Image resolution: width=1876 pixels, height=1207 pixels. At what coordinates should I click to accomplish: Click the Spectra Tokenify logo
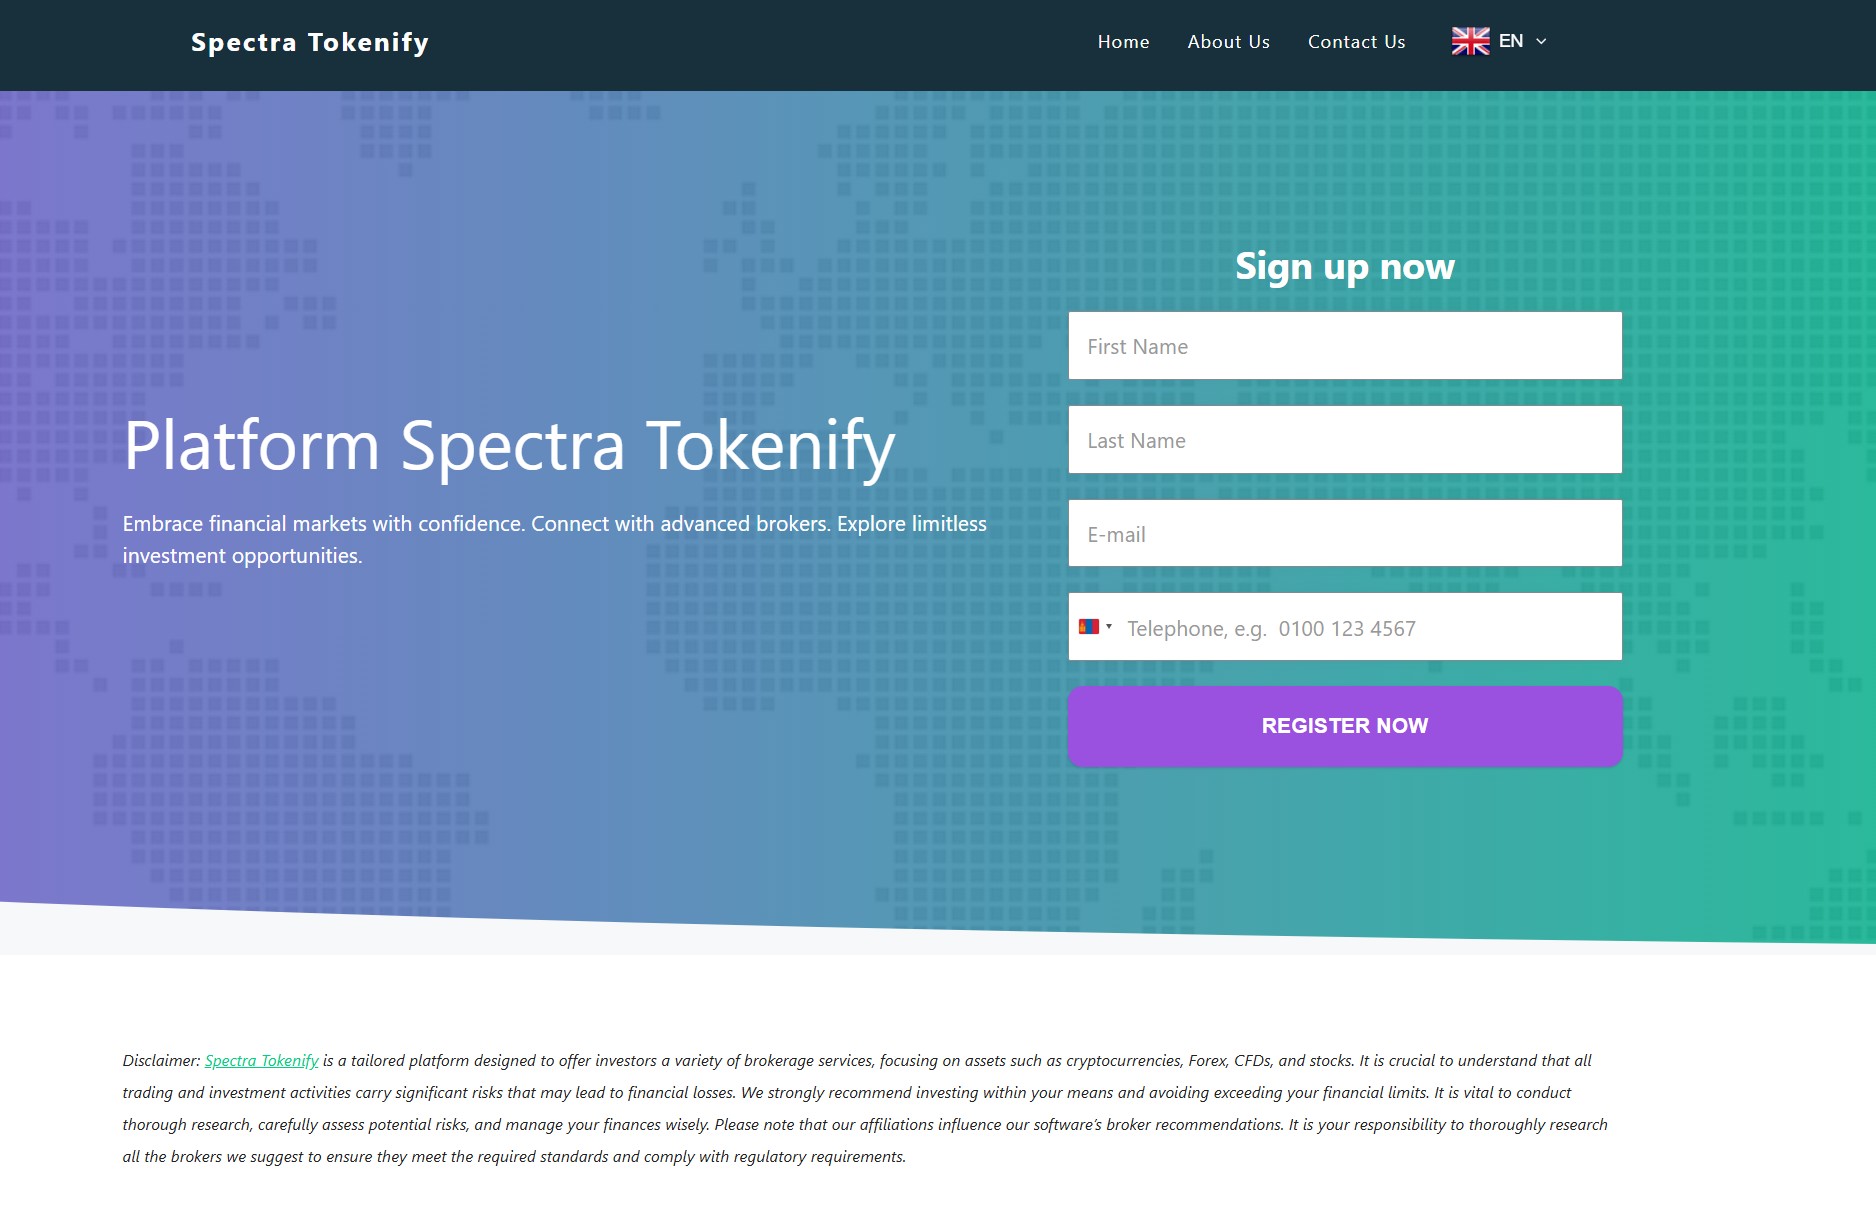[310, 42]
